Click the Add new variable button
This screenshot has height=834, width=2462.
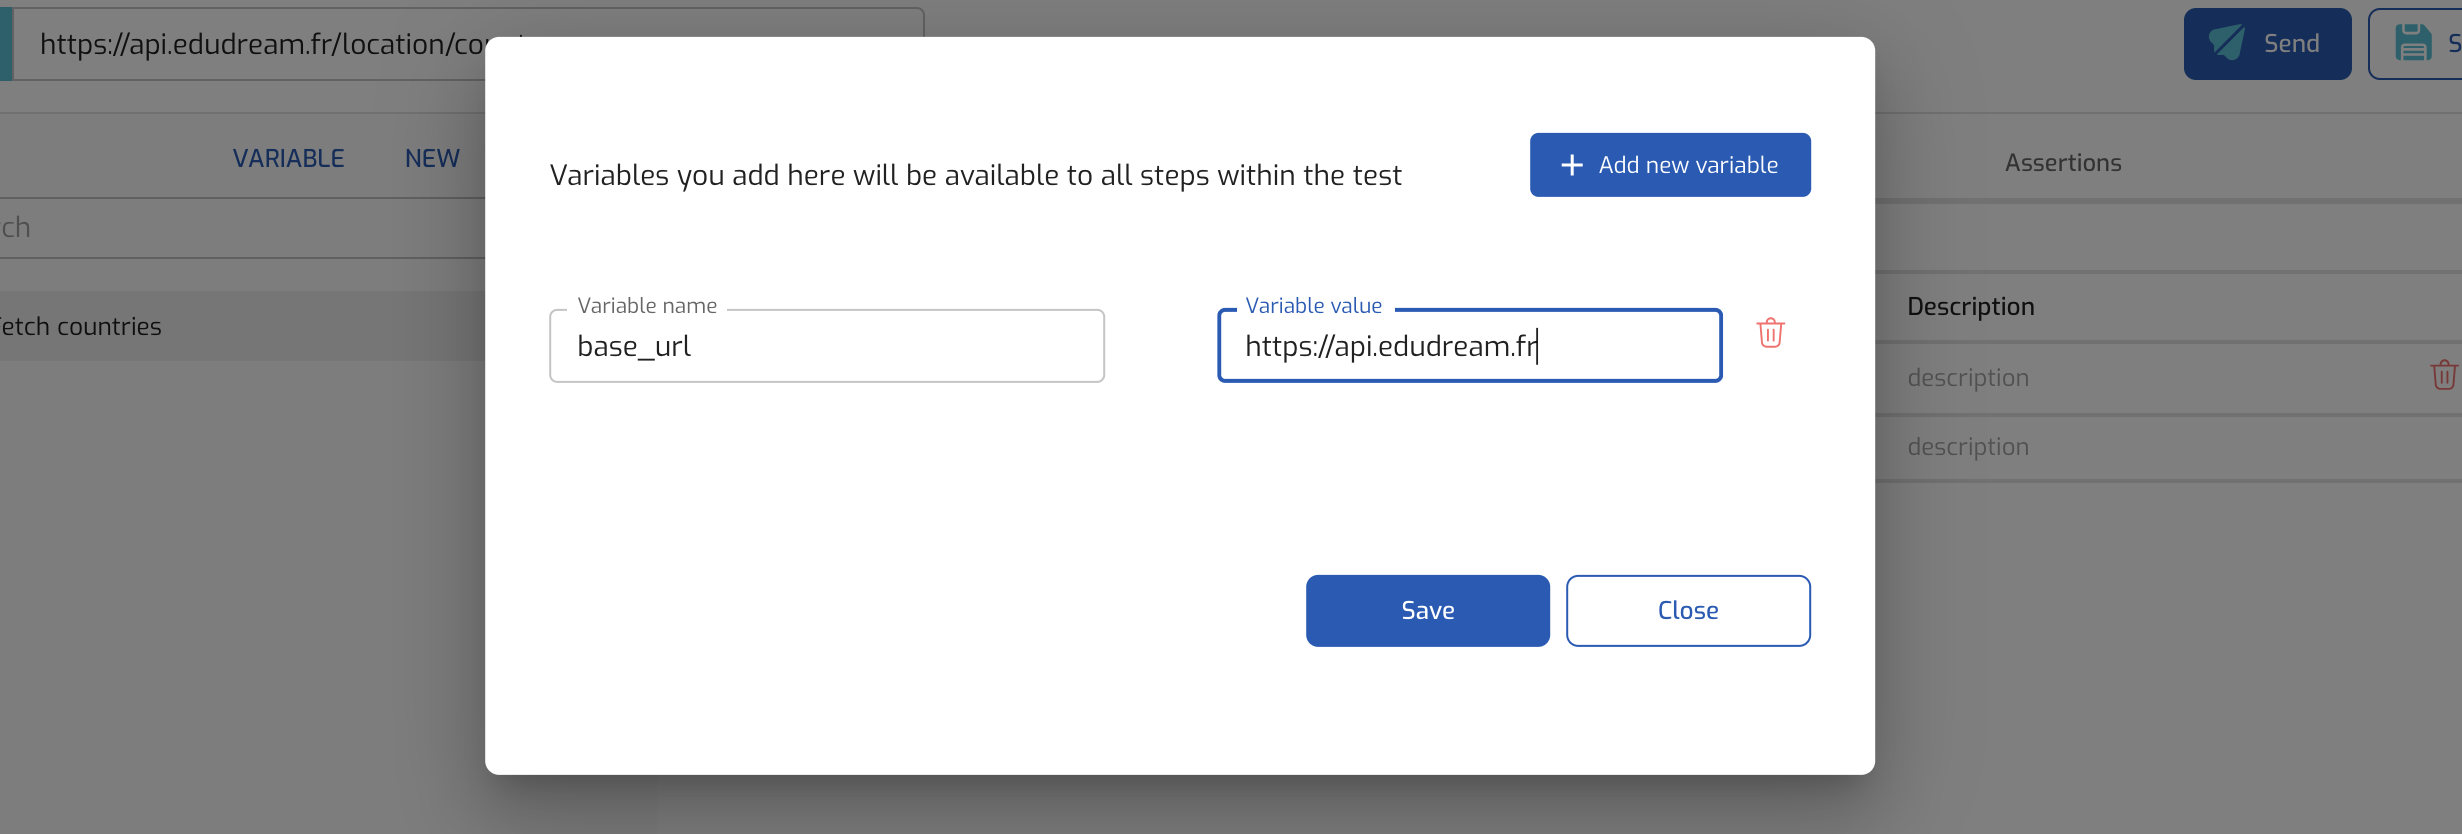tap(1669, 165)
